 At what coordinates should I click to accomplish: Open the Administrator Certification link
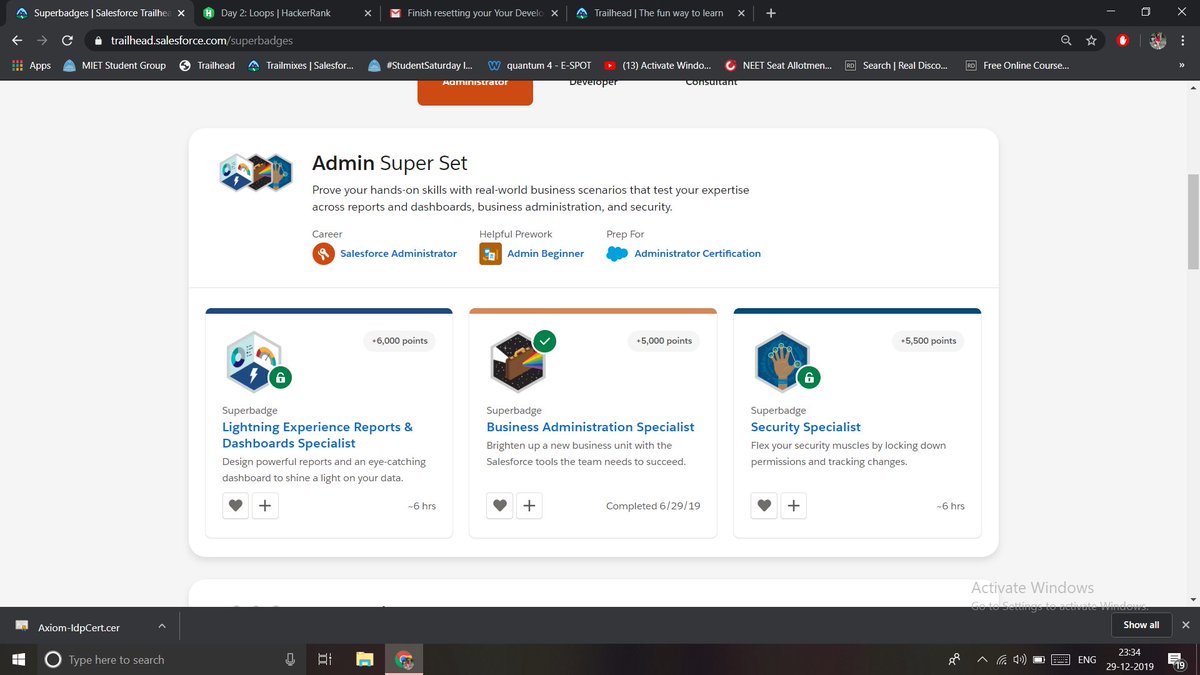click(x=697, y=254)
